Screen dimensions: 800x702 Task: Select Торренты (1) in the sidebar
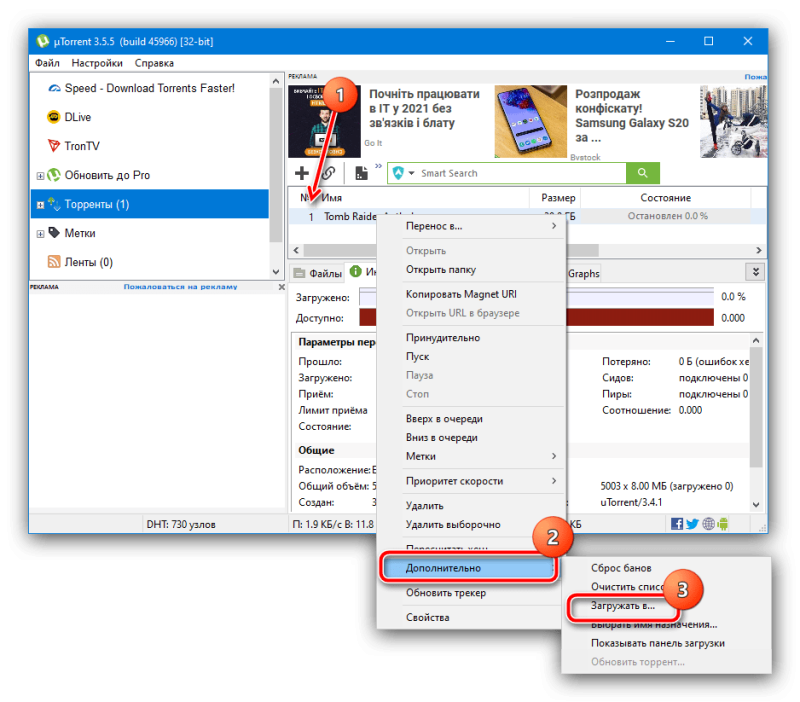click(x=149, y=204)
